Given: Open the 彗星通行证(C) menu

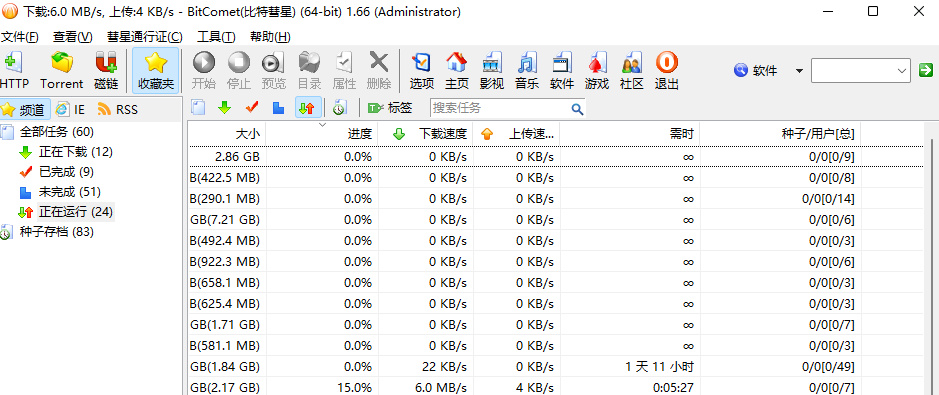Looking at the screenshot, I should click(x=144, y=37).
